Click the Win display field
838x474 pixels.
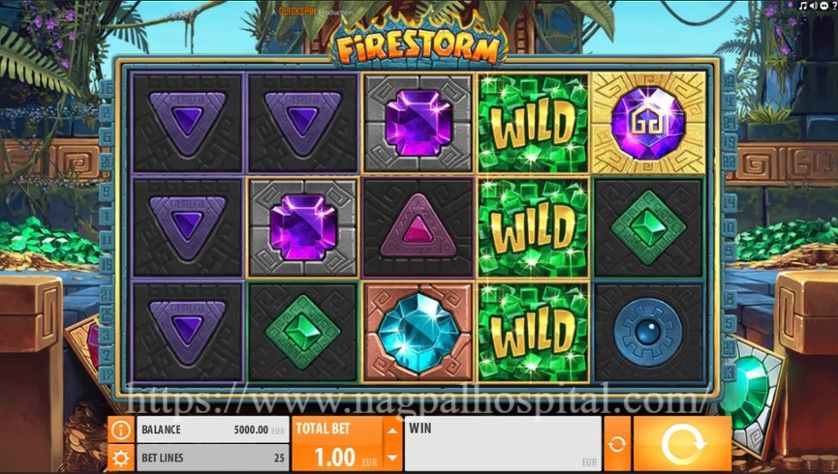502,443
